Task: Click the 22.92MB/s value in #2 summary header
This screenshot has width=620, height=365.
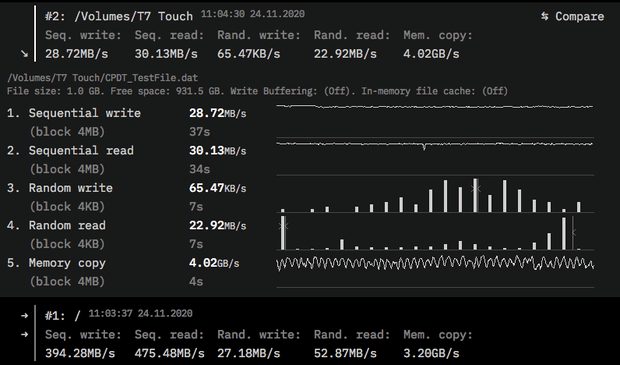Action: point(345,54)
